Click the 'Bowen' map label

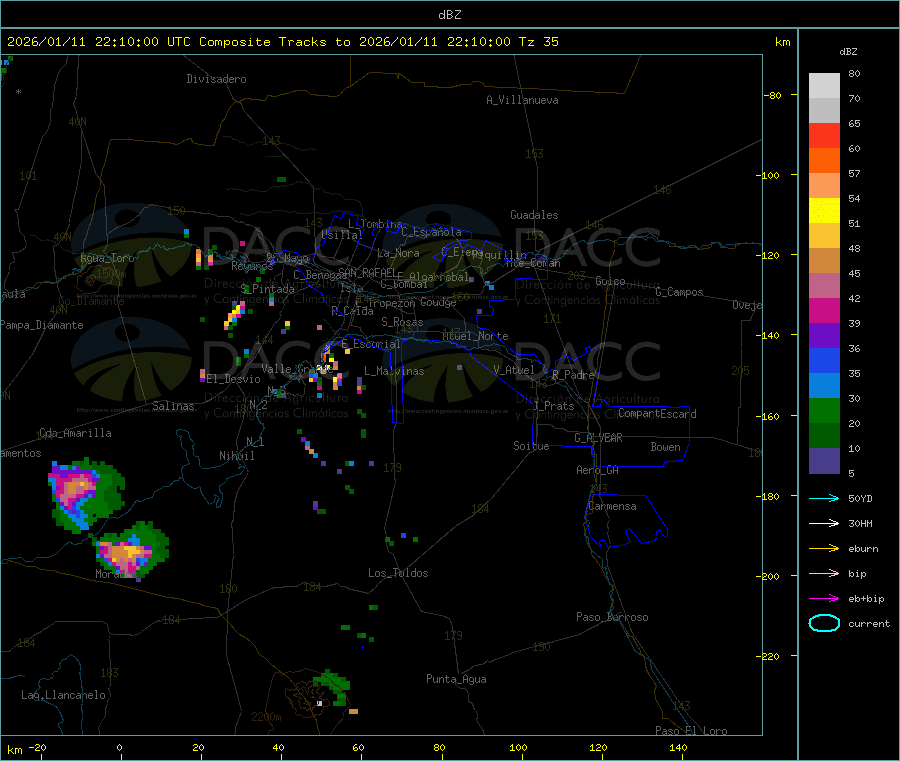point(666,447)
